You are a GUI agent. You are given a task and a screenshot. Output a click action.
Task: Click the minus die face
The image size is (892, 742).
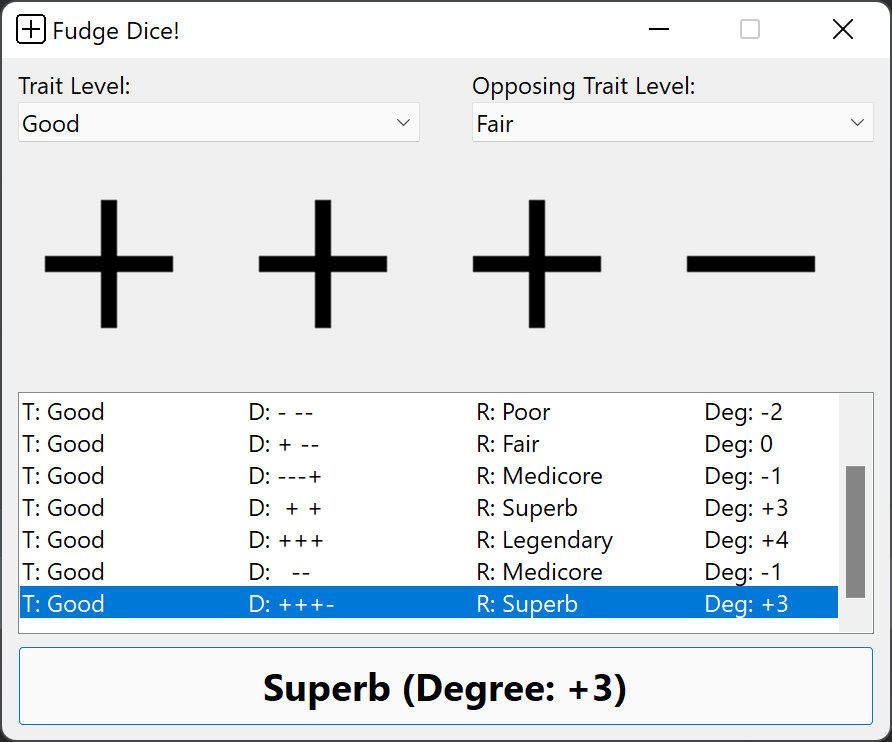[x=751, y=264]
